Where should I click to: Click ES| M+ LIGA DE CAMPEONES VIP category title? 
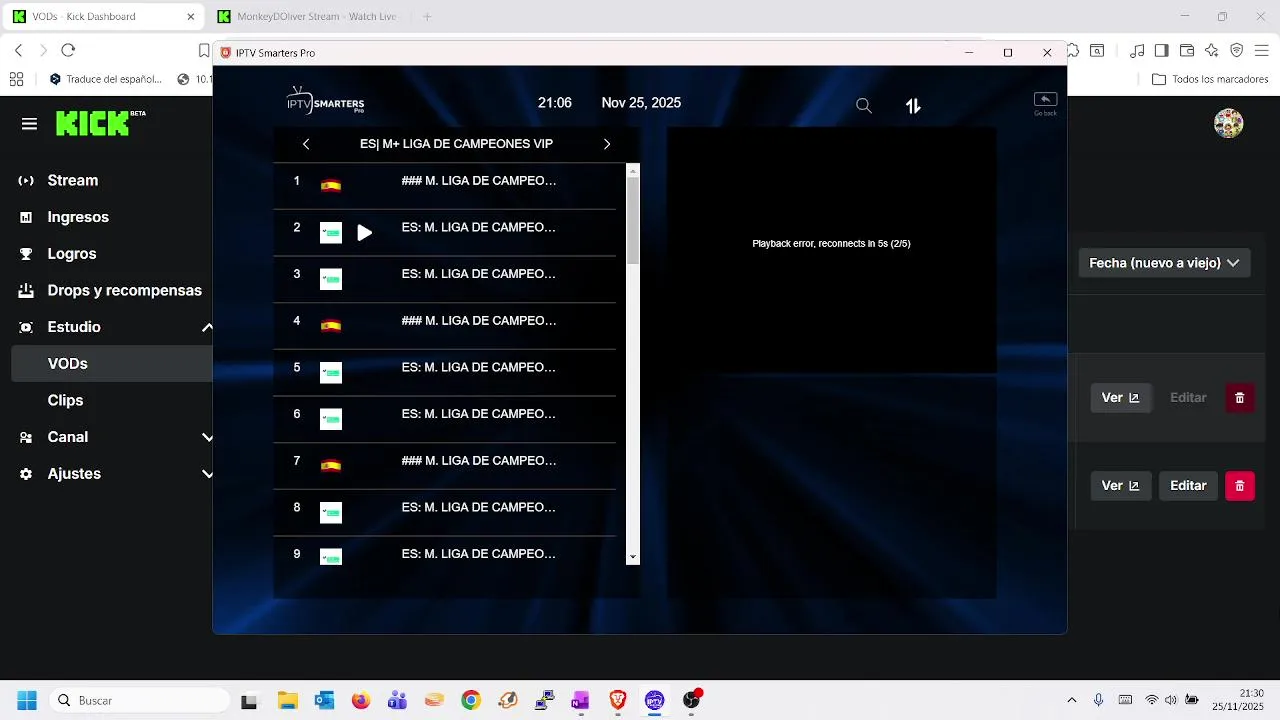(456, 144)
